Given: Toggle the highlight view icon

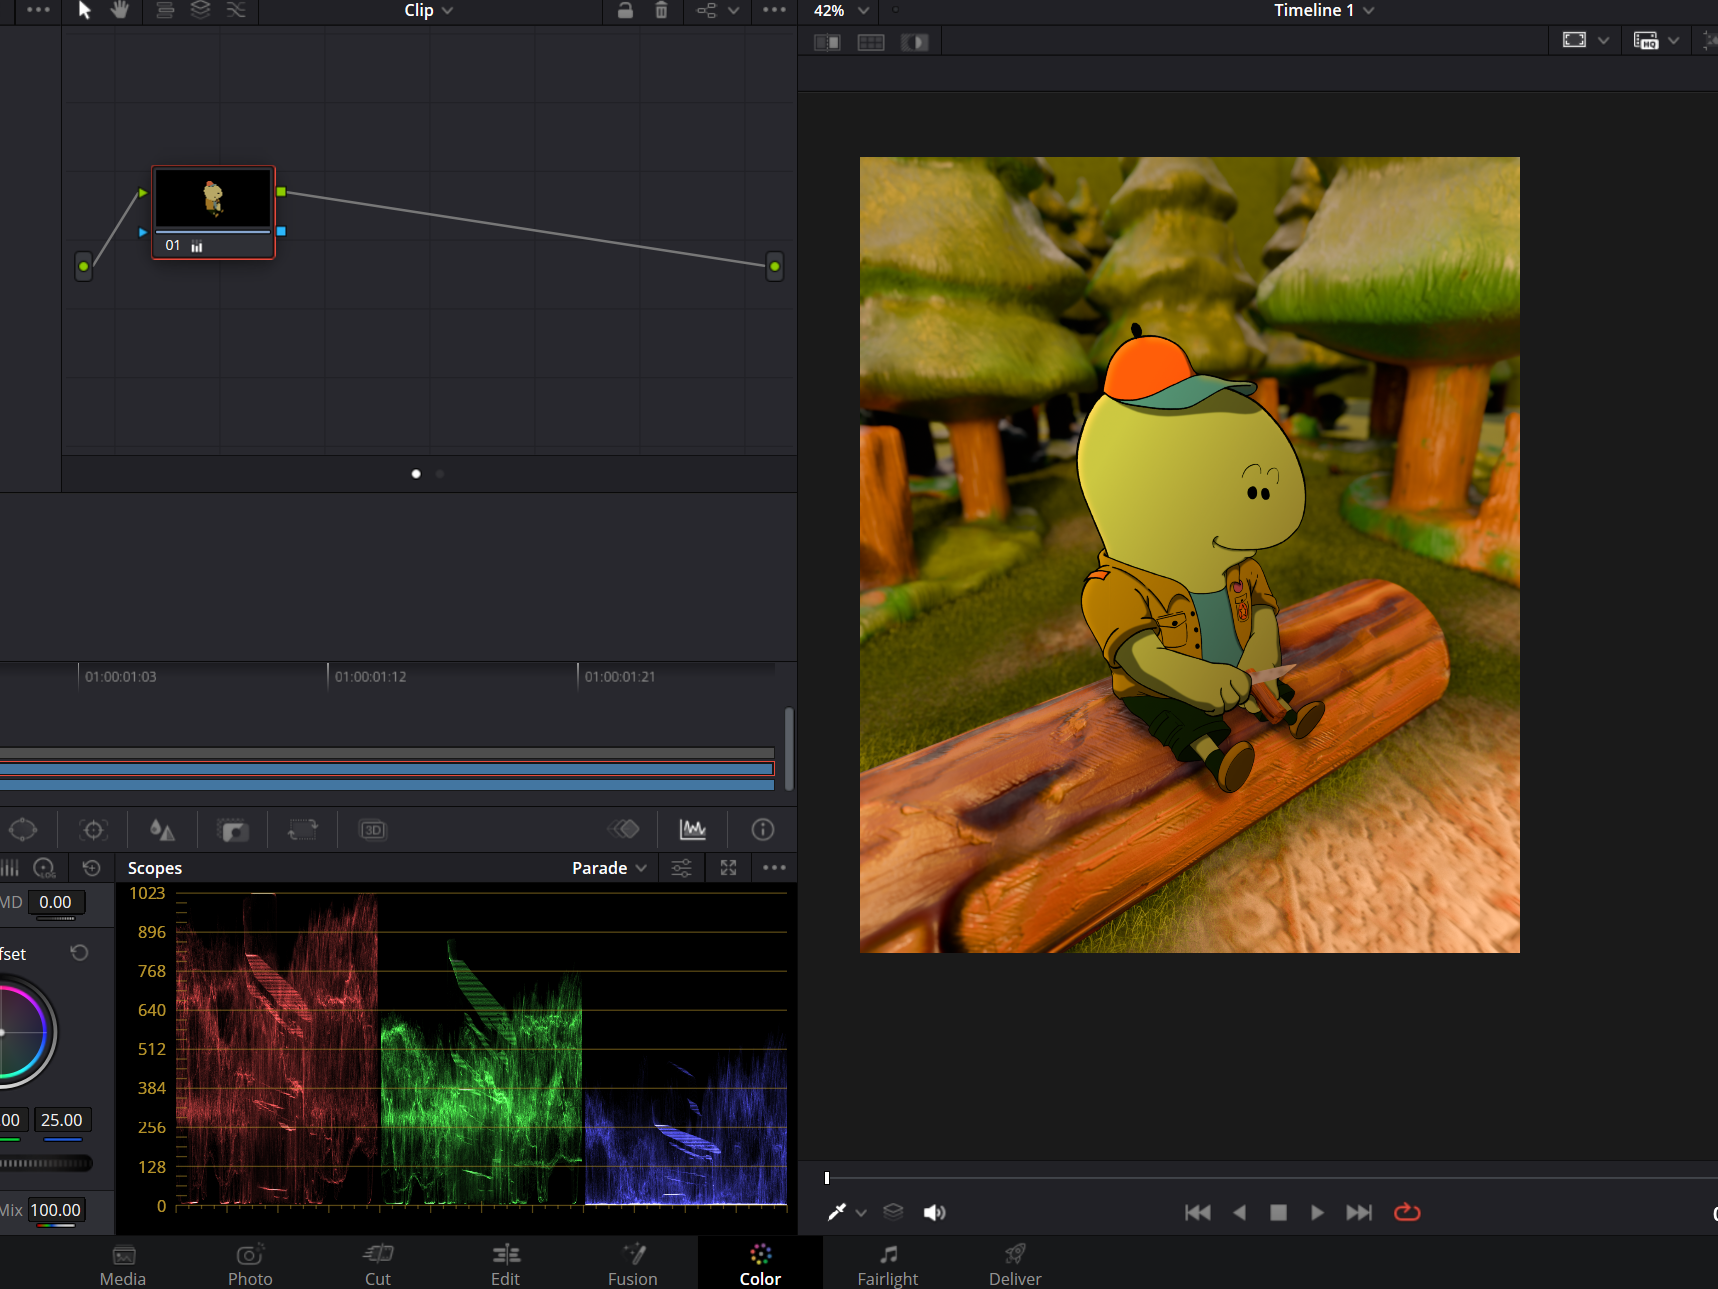Looking at the screenshot, I should point(915,42).
